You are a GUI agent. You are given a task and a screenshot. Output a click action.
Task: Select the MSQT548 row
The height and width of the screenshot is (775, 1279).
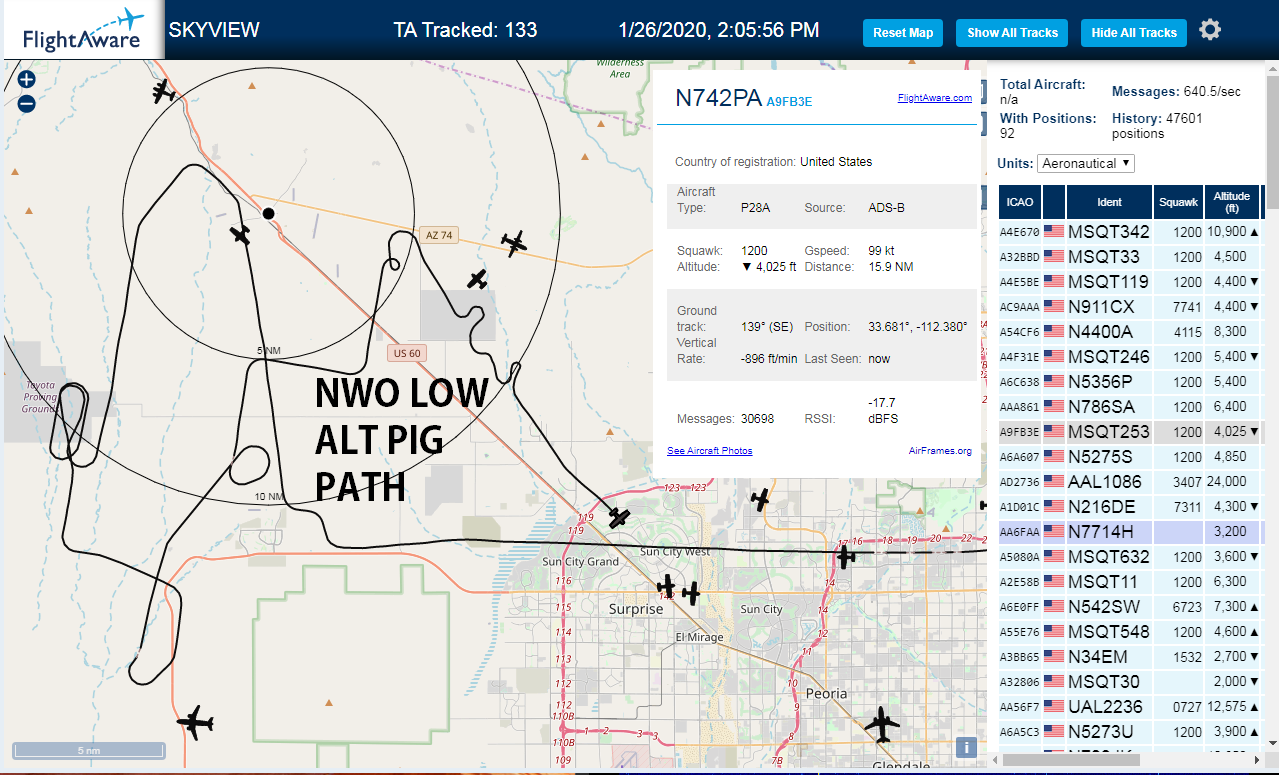1130,632
